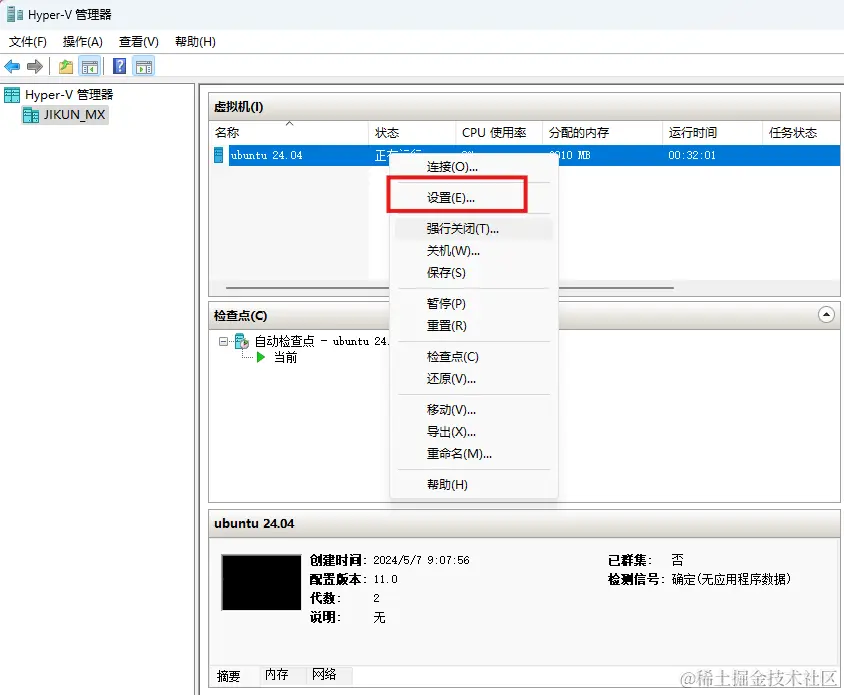Choose 重命名(M)... from context menu
This screenshot has width=844, height=695.
pyautogui.click(x=474, y=454)
